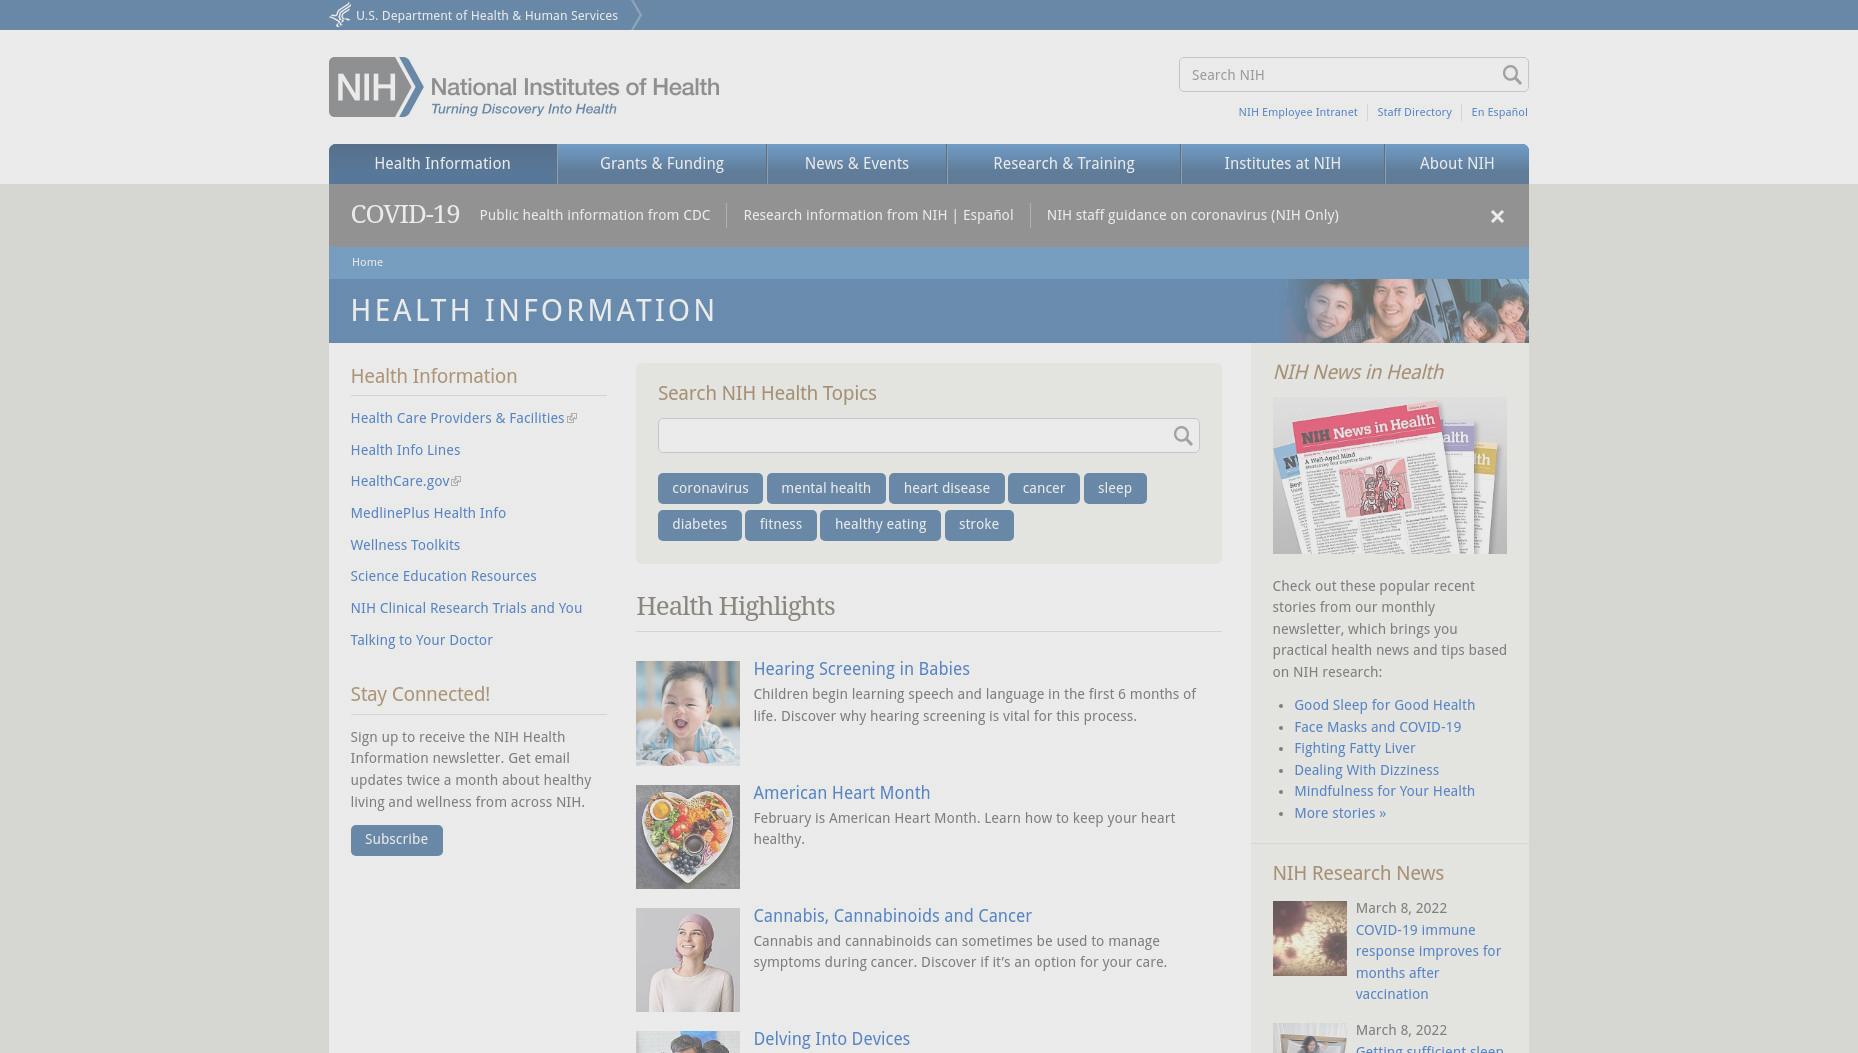
Task: Click the NIH News in Health magazine image
Action: click(x=1389, y=475)
